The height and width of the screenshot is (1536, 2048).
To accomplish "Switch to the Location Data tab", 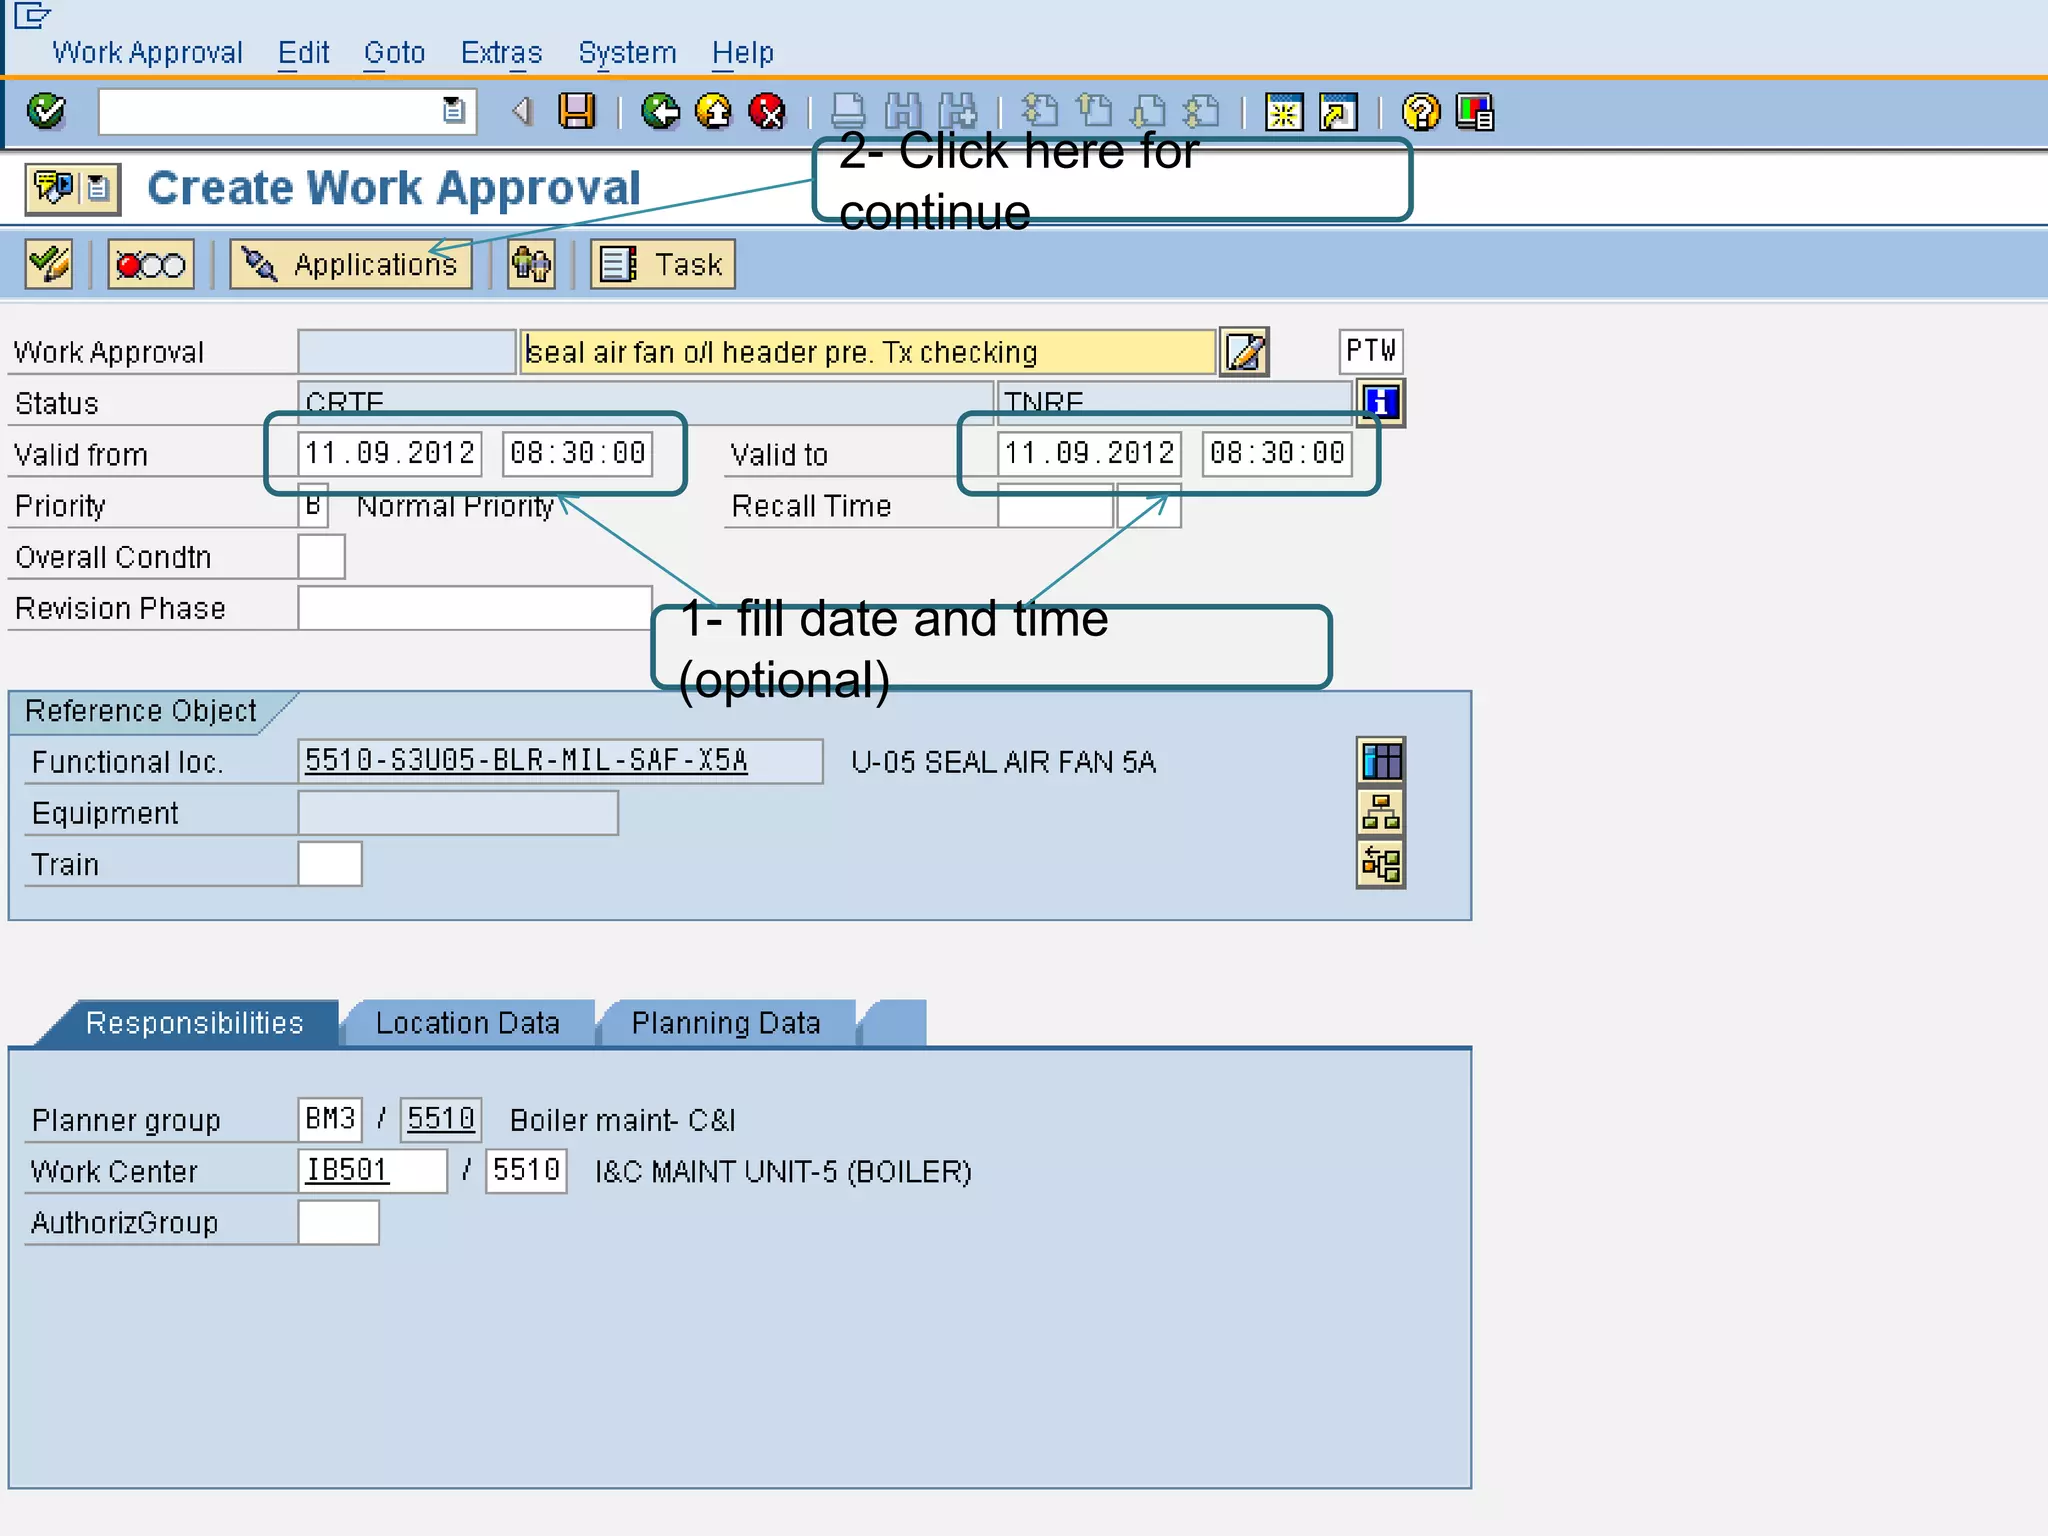I will click(x=467, y=1023).
